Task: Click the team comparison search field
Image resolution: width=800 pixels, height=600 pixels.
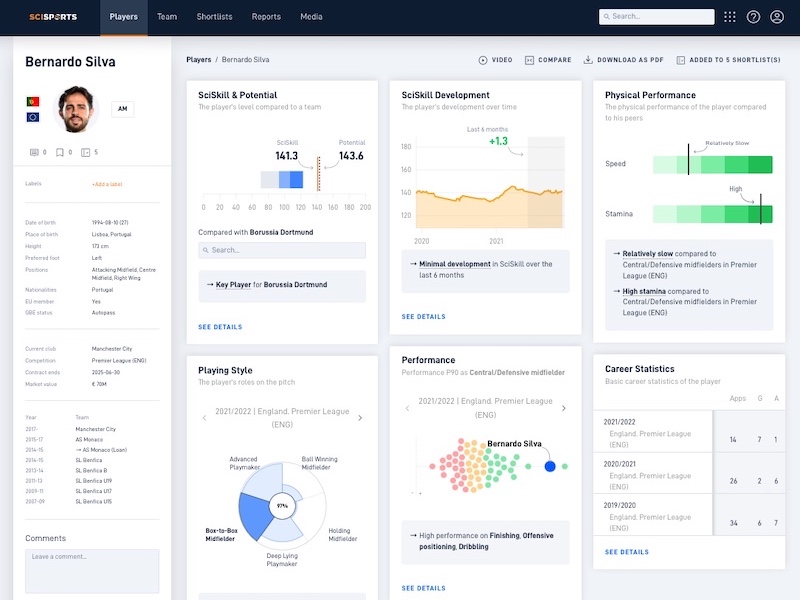Action: click(x=282, y=250)
